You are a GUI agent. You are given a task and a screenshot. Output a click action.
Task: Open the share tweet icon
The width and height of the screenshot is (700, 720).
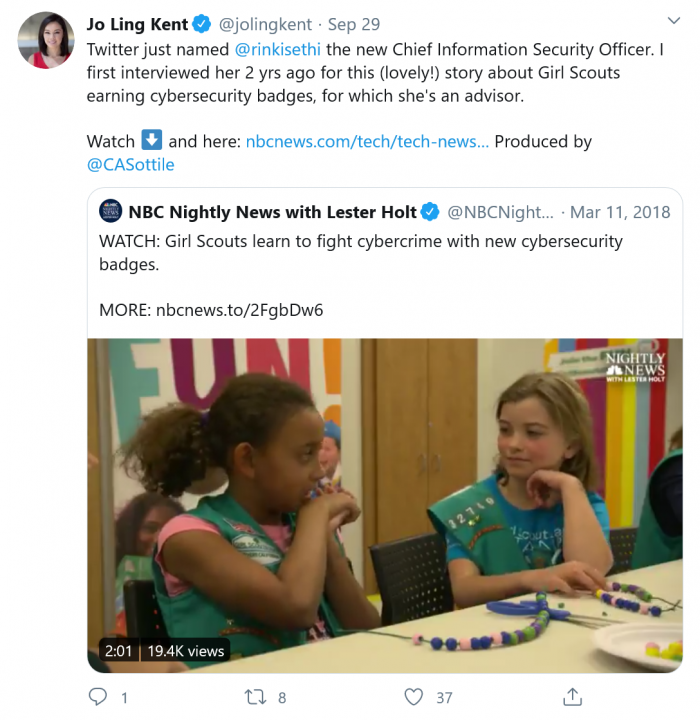(x=572, y=696)
